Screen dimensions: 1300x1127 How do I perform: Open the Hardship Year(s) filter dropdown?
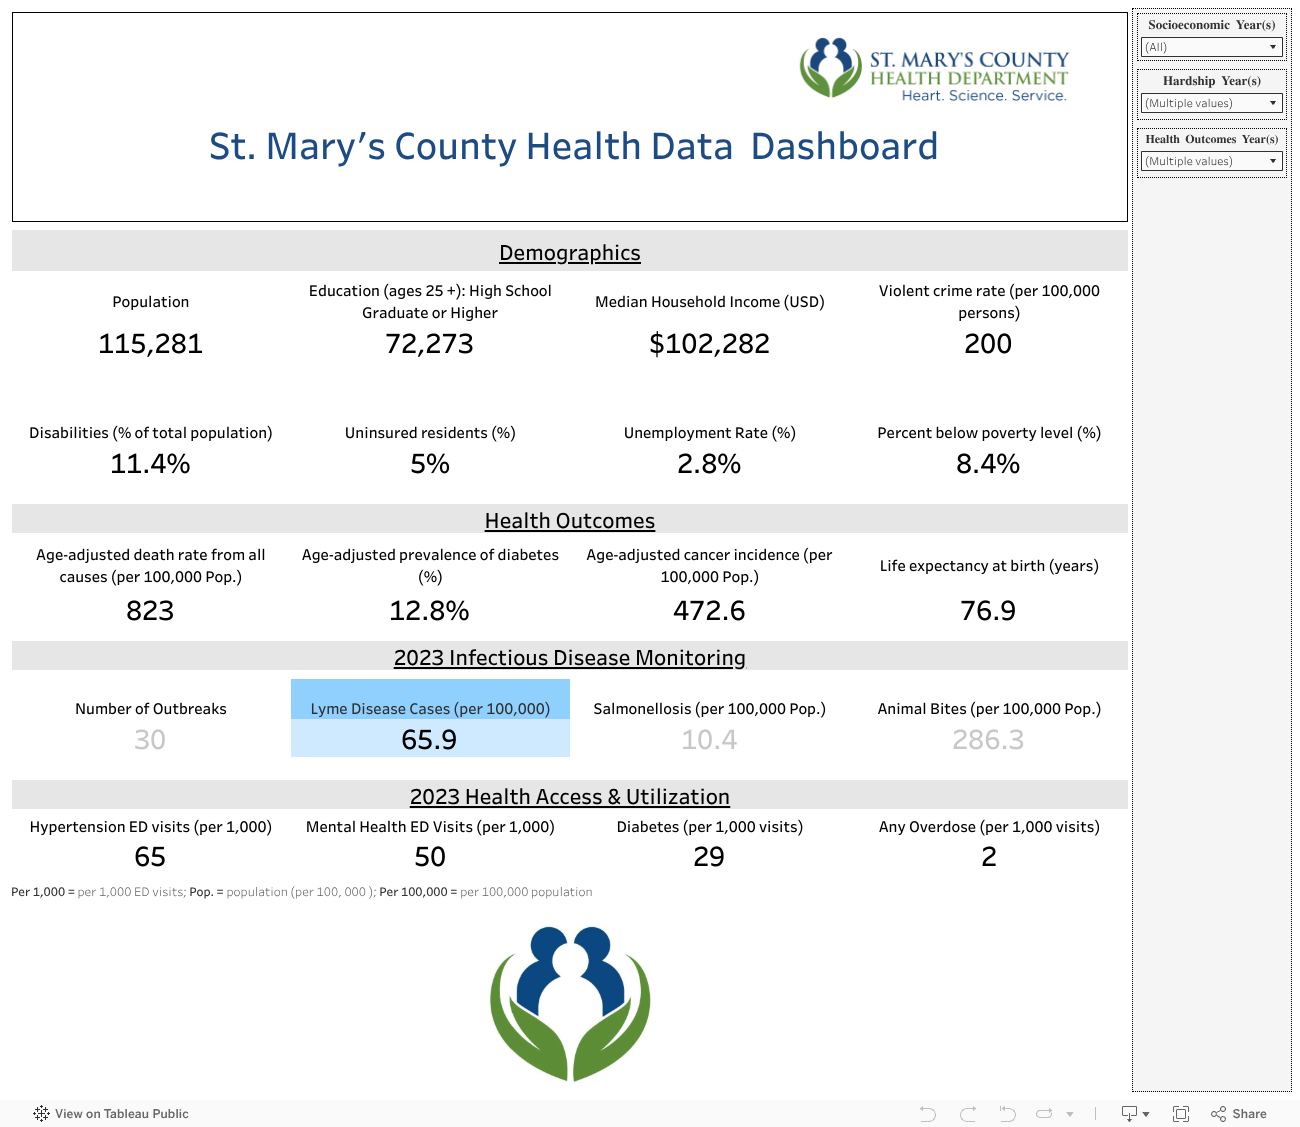tap(1211, 103)
